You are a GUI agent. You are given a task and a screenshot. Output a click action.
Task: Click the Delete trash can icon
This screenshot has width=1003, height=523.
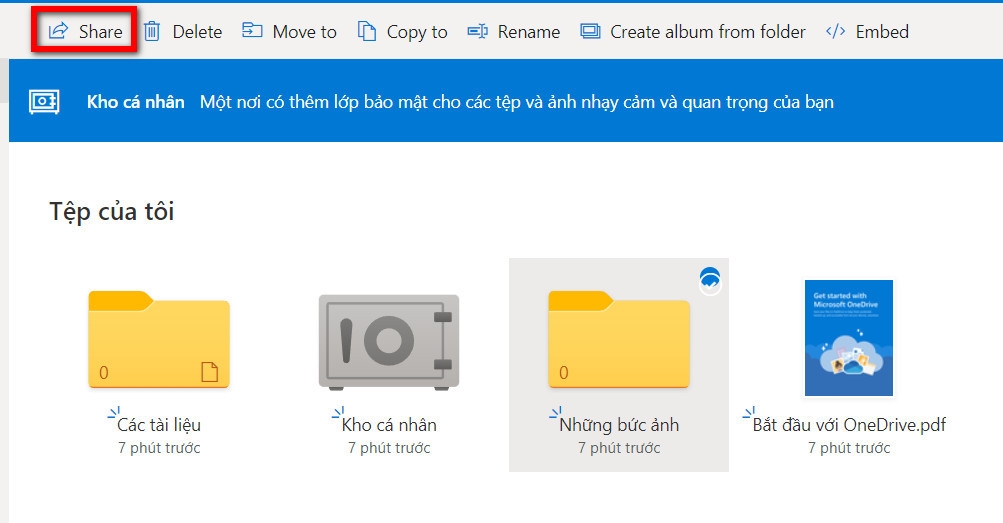(x=152, y=31)
